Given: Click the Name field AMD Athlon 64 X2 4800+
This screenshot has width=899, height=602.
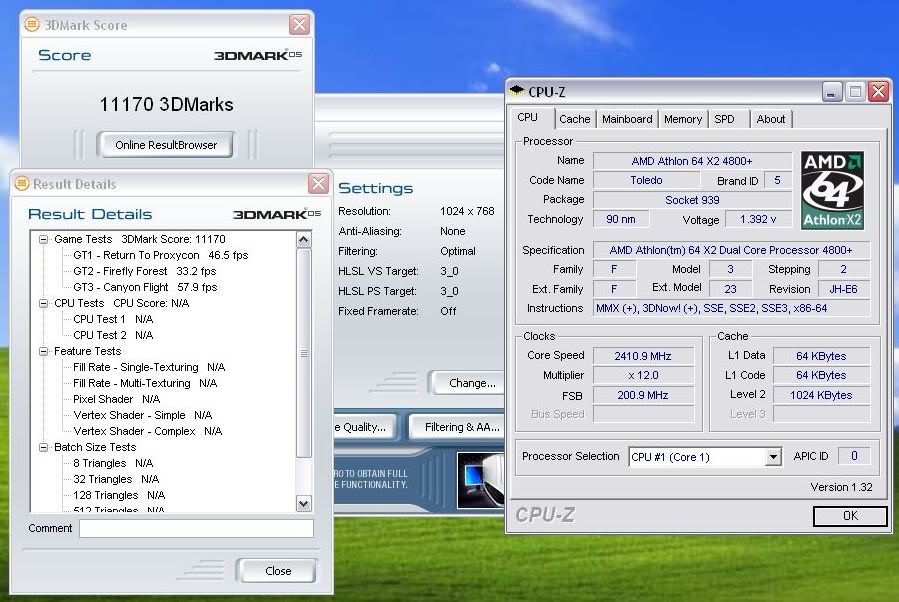Looking at the screenshot, I should (691, 161).
